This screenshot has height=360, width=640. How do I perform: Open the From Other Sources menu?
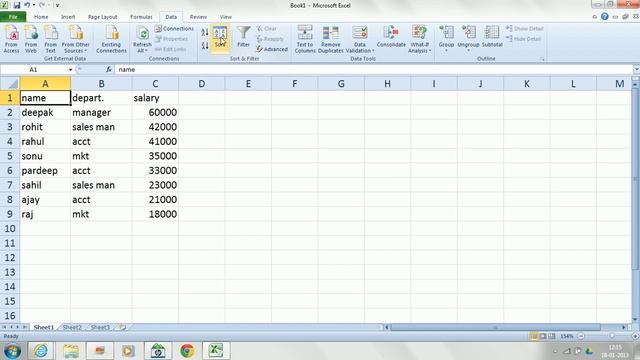click(76, 39)
